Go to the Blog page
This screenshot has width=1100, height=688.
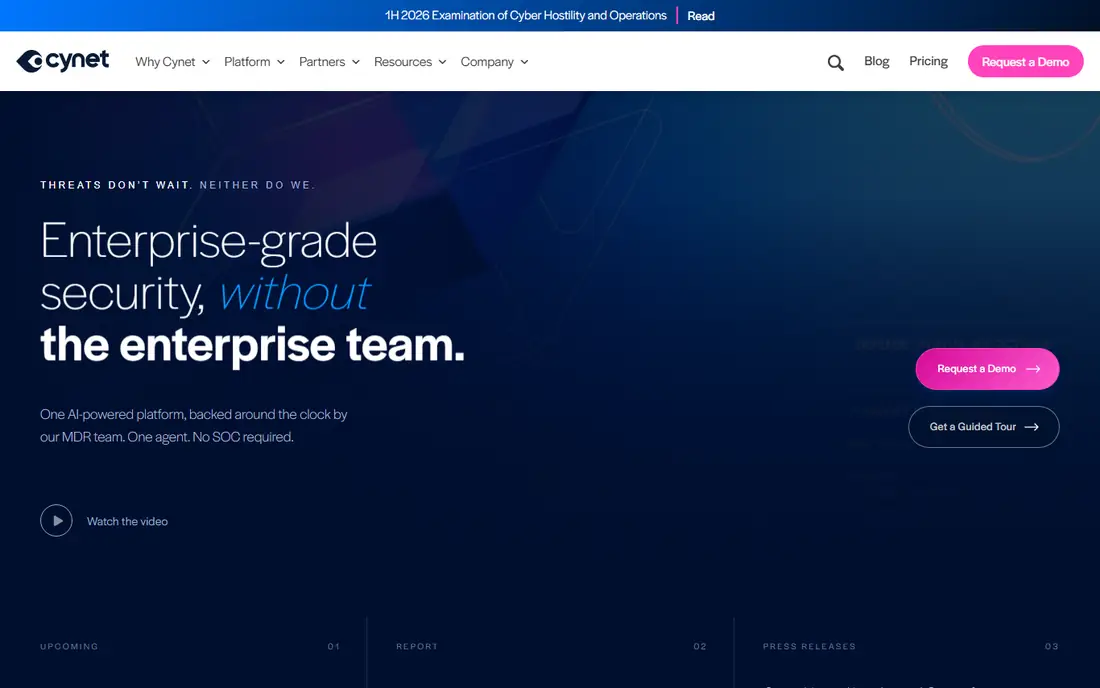coord(876,61)
